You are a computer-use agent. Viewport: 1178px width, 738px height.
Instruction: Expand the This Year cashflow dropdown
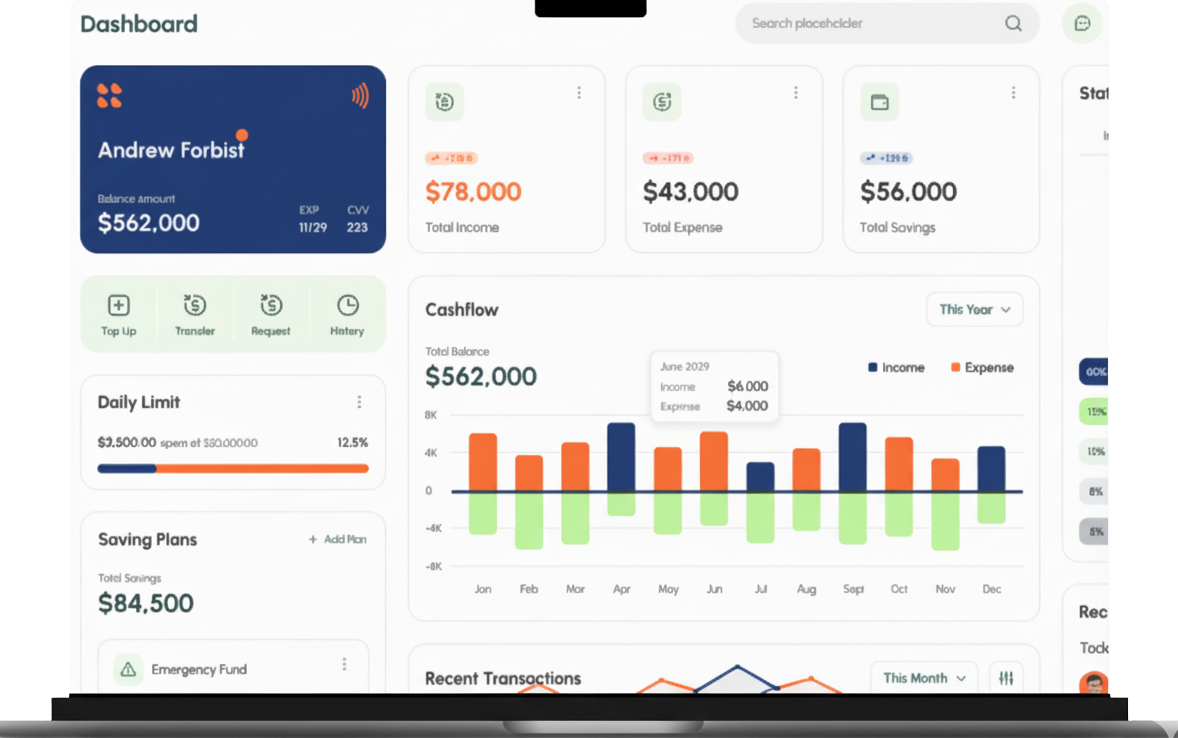(974, 310)
